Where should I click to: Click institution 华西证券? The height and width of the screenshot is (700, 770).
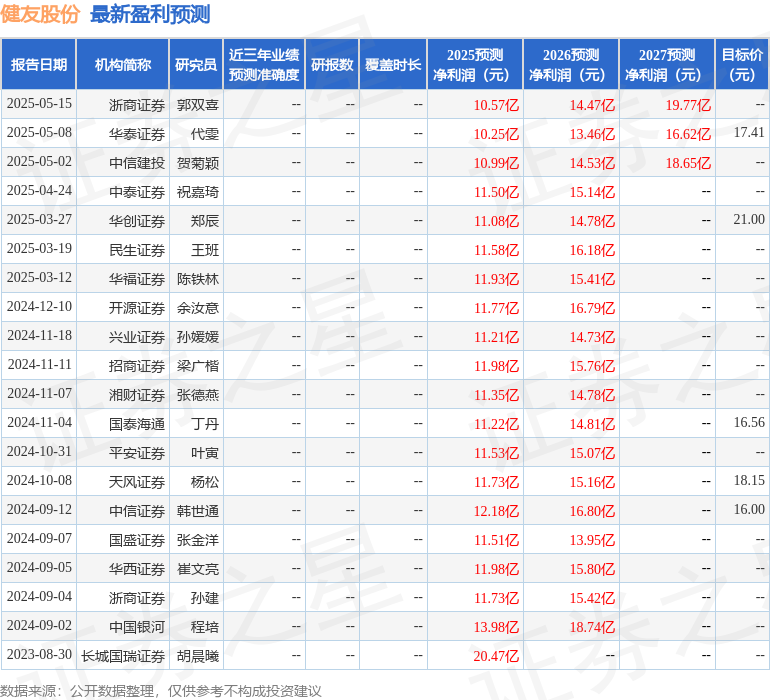137,569
